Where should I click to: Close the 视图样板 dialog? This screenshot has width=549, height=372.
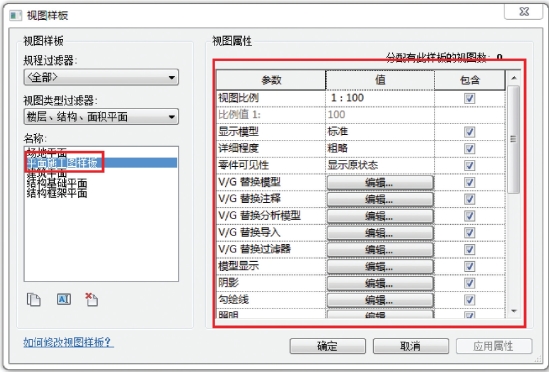click(524, 12)
